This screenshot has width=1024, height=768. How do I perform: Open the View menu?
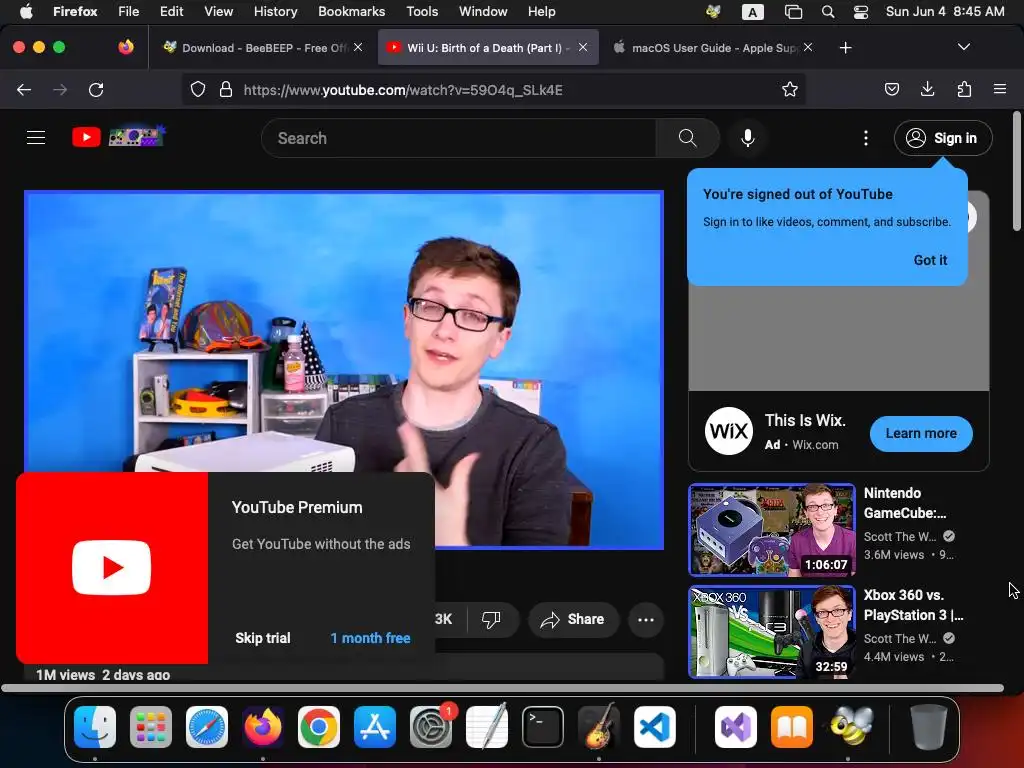(218, 11)
